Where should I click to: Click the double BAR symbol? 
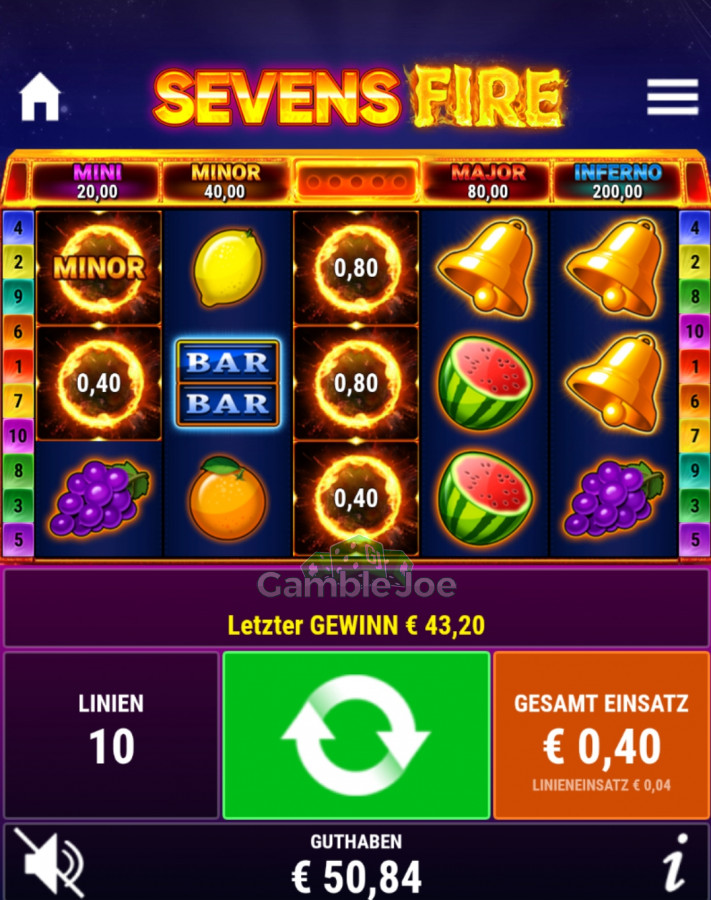click(x=228, y=383)
